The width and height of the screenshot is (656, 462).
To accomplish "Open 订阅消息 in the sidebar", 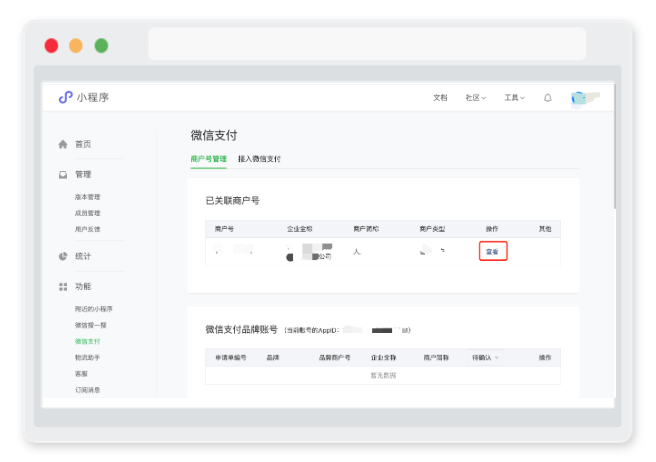I will 87,390.
